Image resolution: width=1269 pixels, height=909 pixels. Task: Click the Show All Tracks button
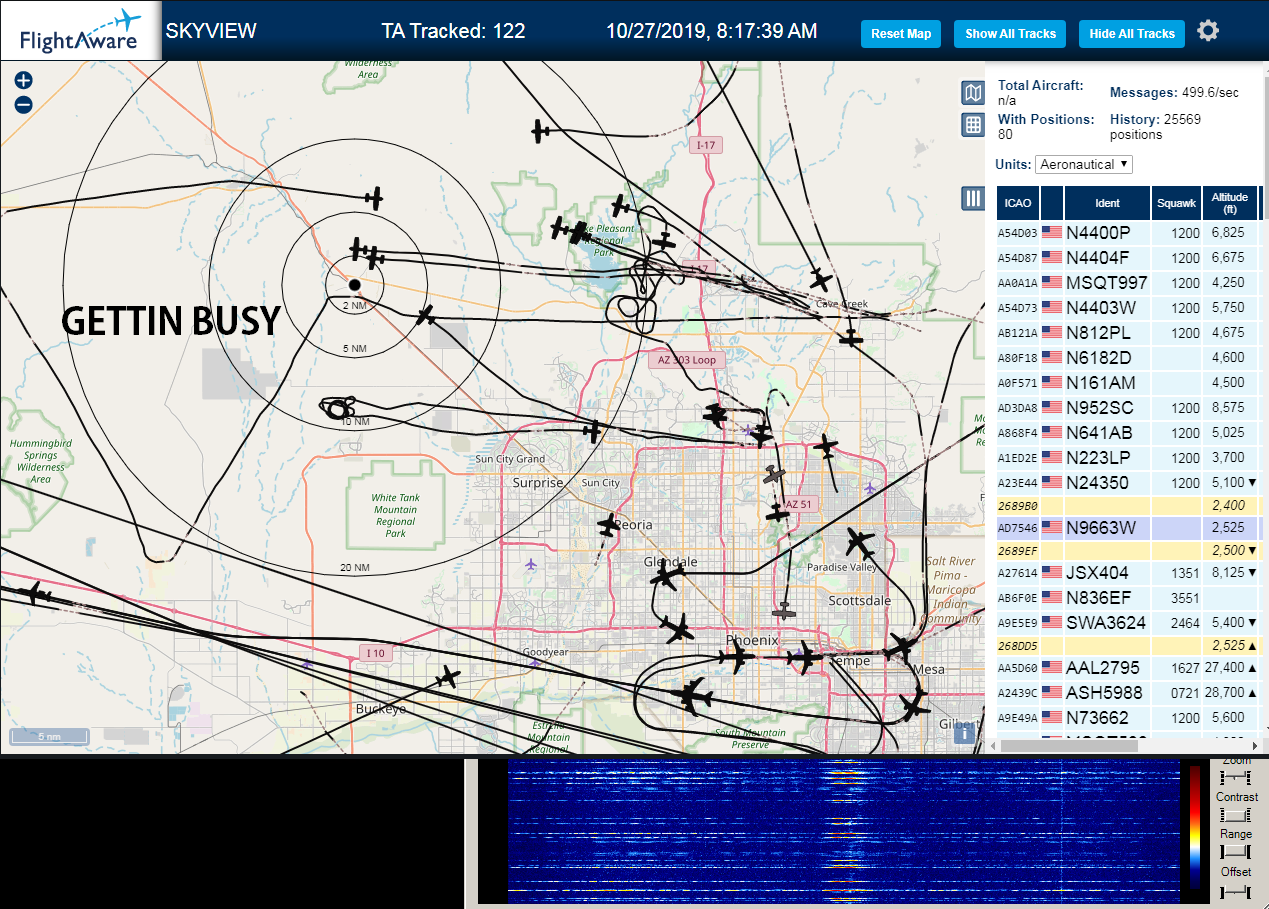pos(1010,34)
